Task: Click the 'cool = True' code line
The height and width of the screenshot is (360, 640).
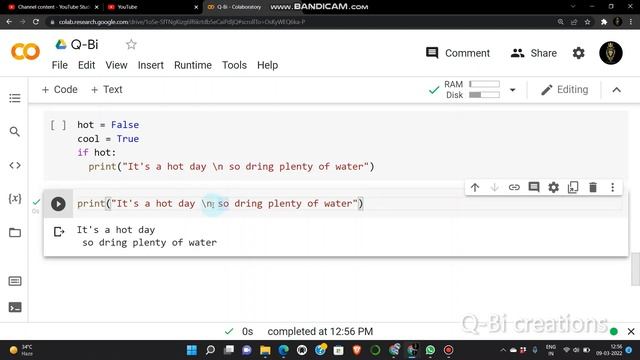Action: [108, 139]
